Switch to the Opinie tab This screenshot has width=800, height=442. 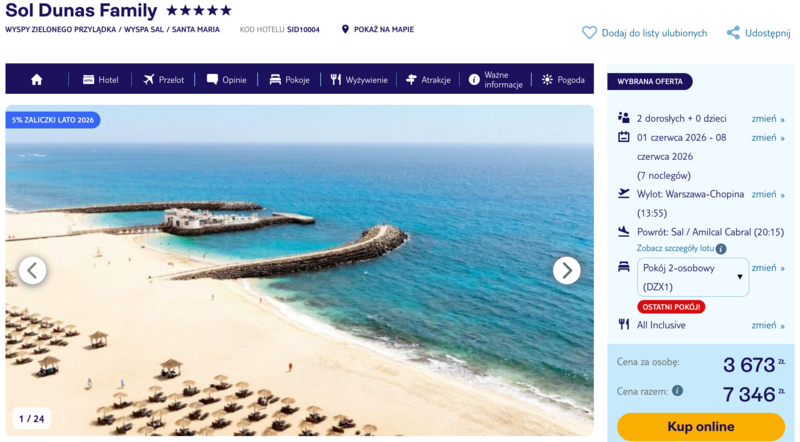(x=227, y=80)
